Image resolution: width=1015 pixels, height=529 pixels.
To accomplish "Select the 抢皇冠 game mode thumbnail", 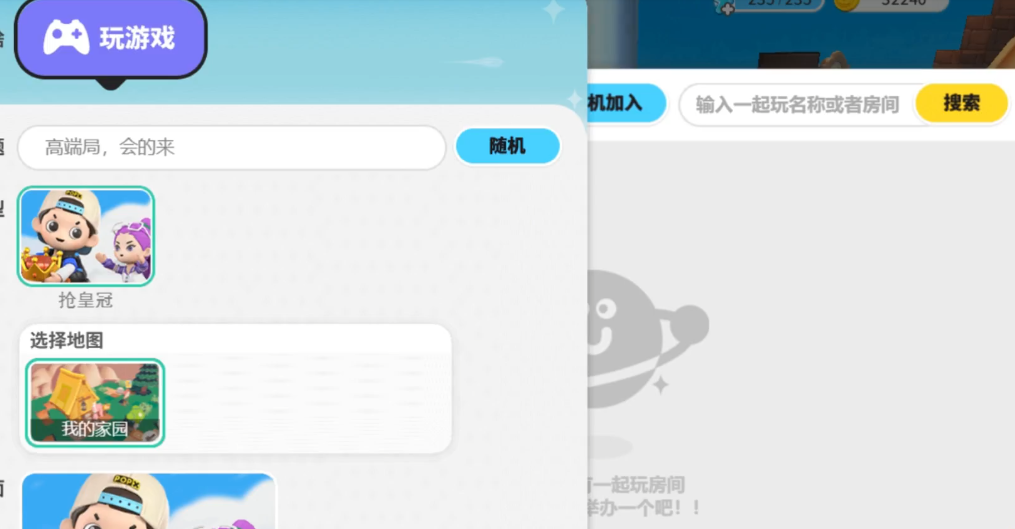I will 86,236.
